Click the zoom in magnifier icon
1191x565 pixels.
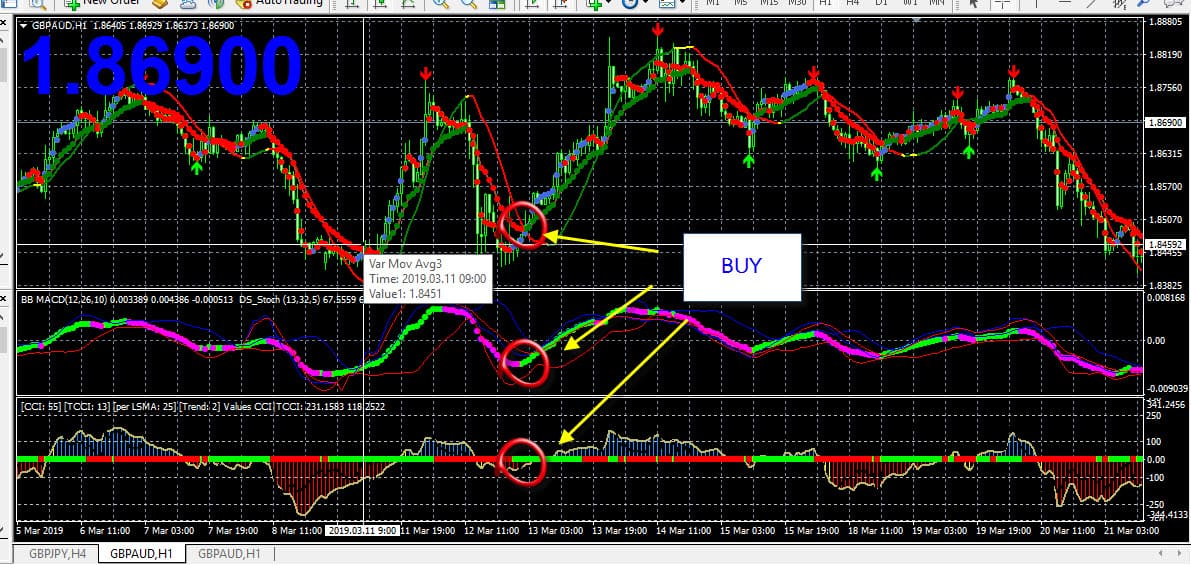pyautogui.click(x=439, y=4)
